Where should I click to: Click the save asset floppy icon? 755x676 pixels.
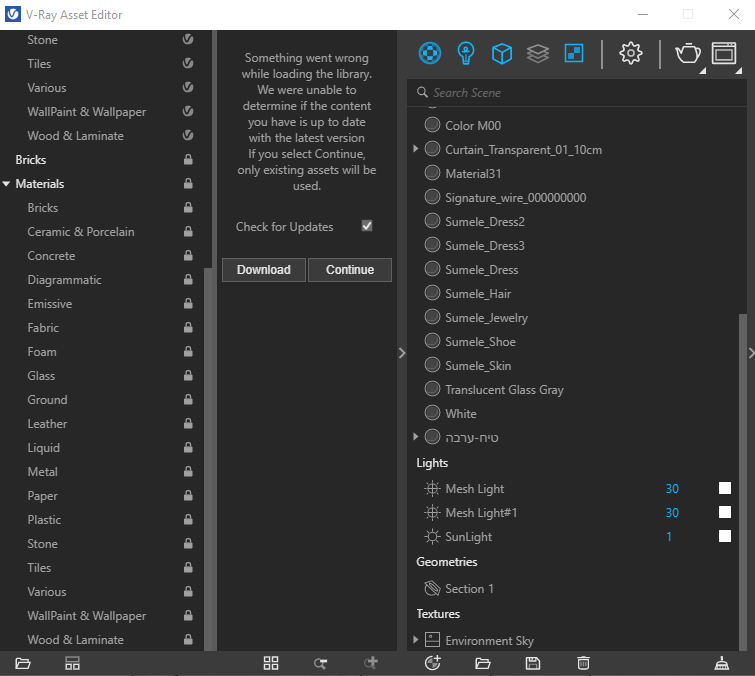pos(533,663)
